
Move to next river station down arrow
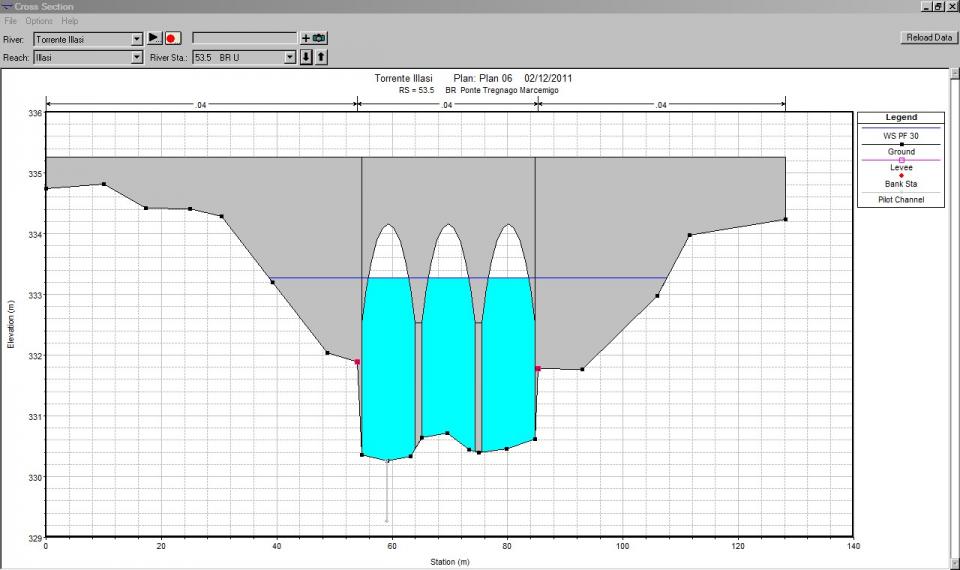click(307, 57)
